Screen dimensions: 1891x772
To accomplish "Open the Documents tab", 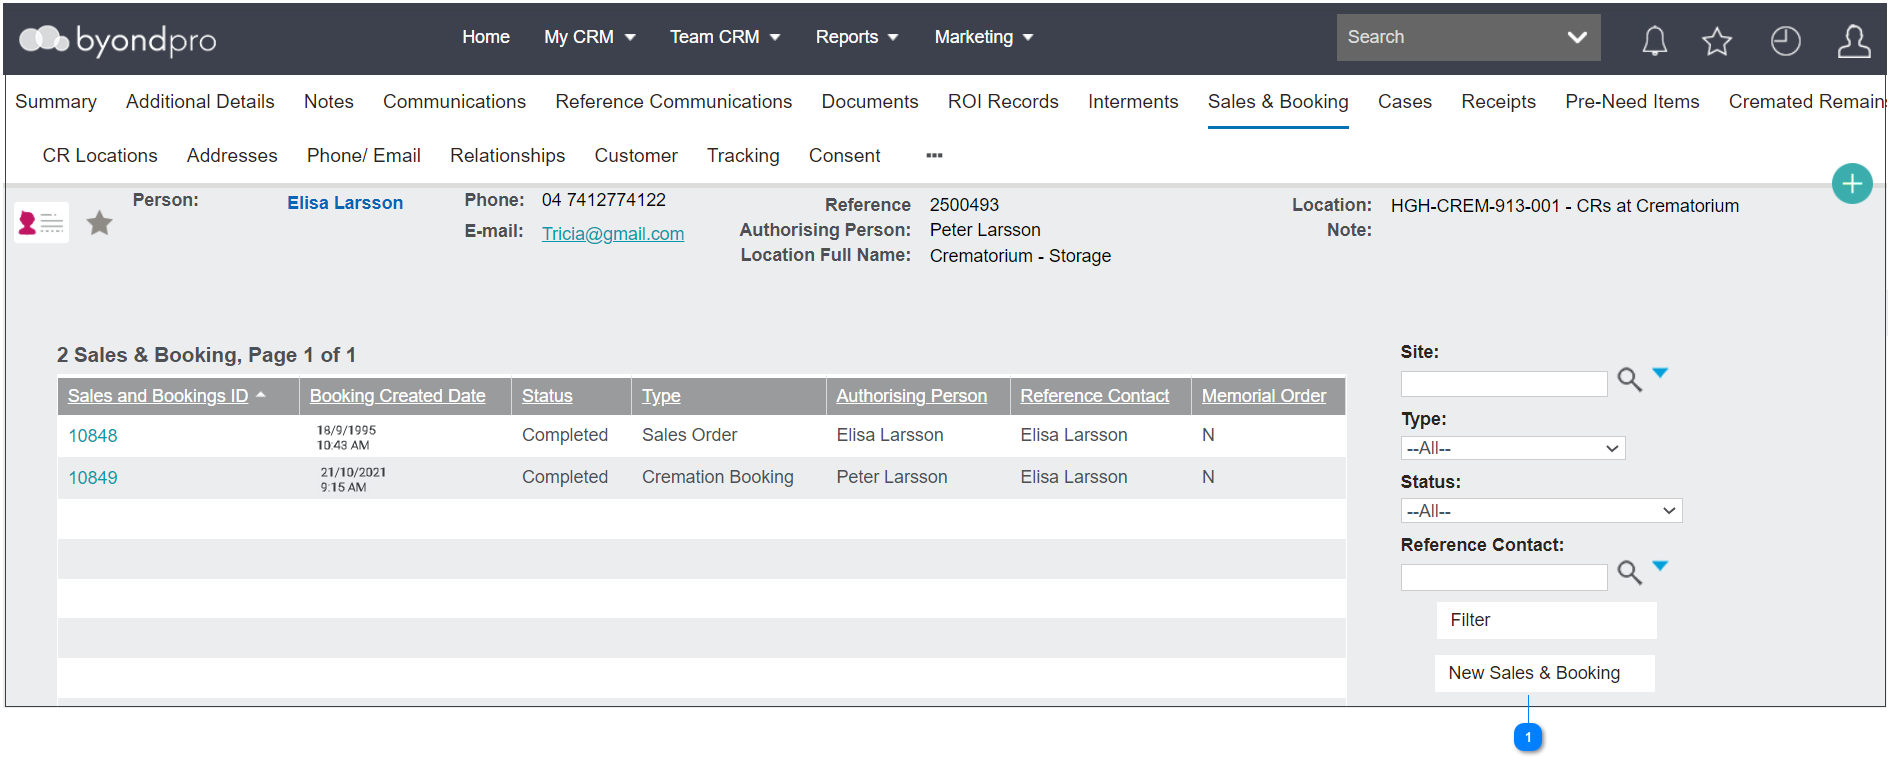I will tap(870, 102).
